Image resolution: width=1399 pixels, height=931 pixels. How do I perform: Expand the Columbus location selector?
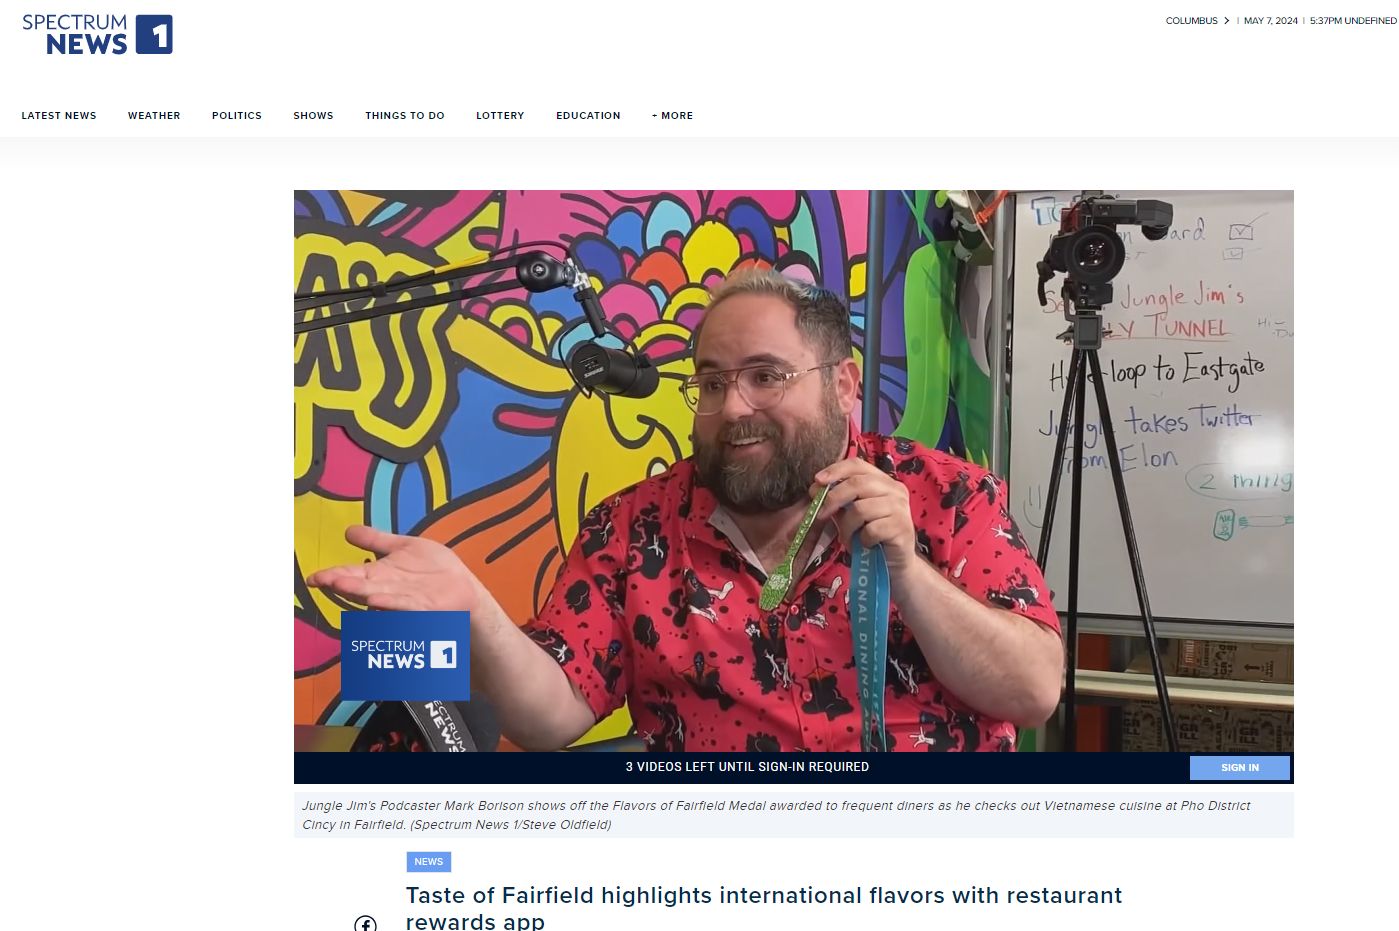coord(1197,21)
